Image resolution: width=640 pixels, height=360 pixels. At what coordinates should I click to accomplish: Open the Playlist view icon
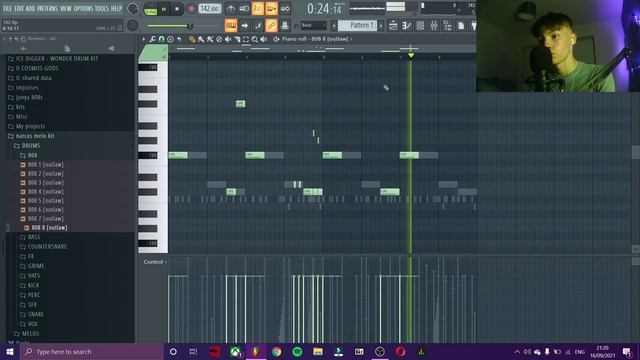click(x=393, y=26)
